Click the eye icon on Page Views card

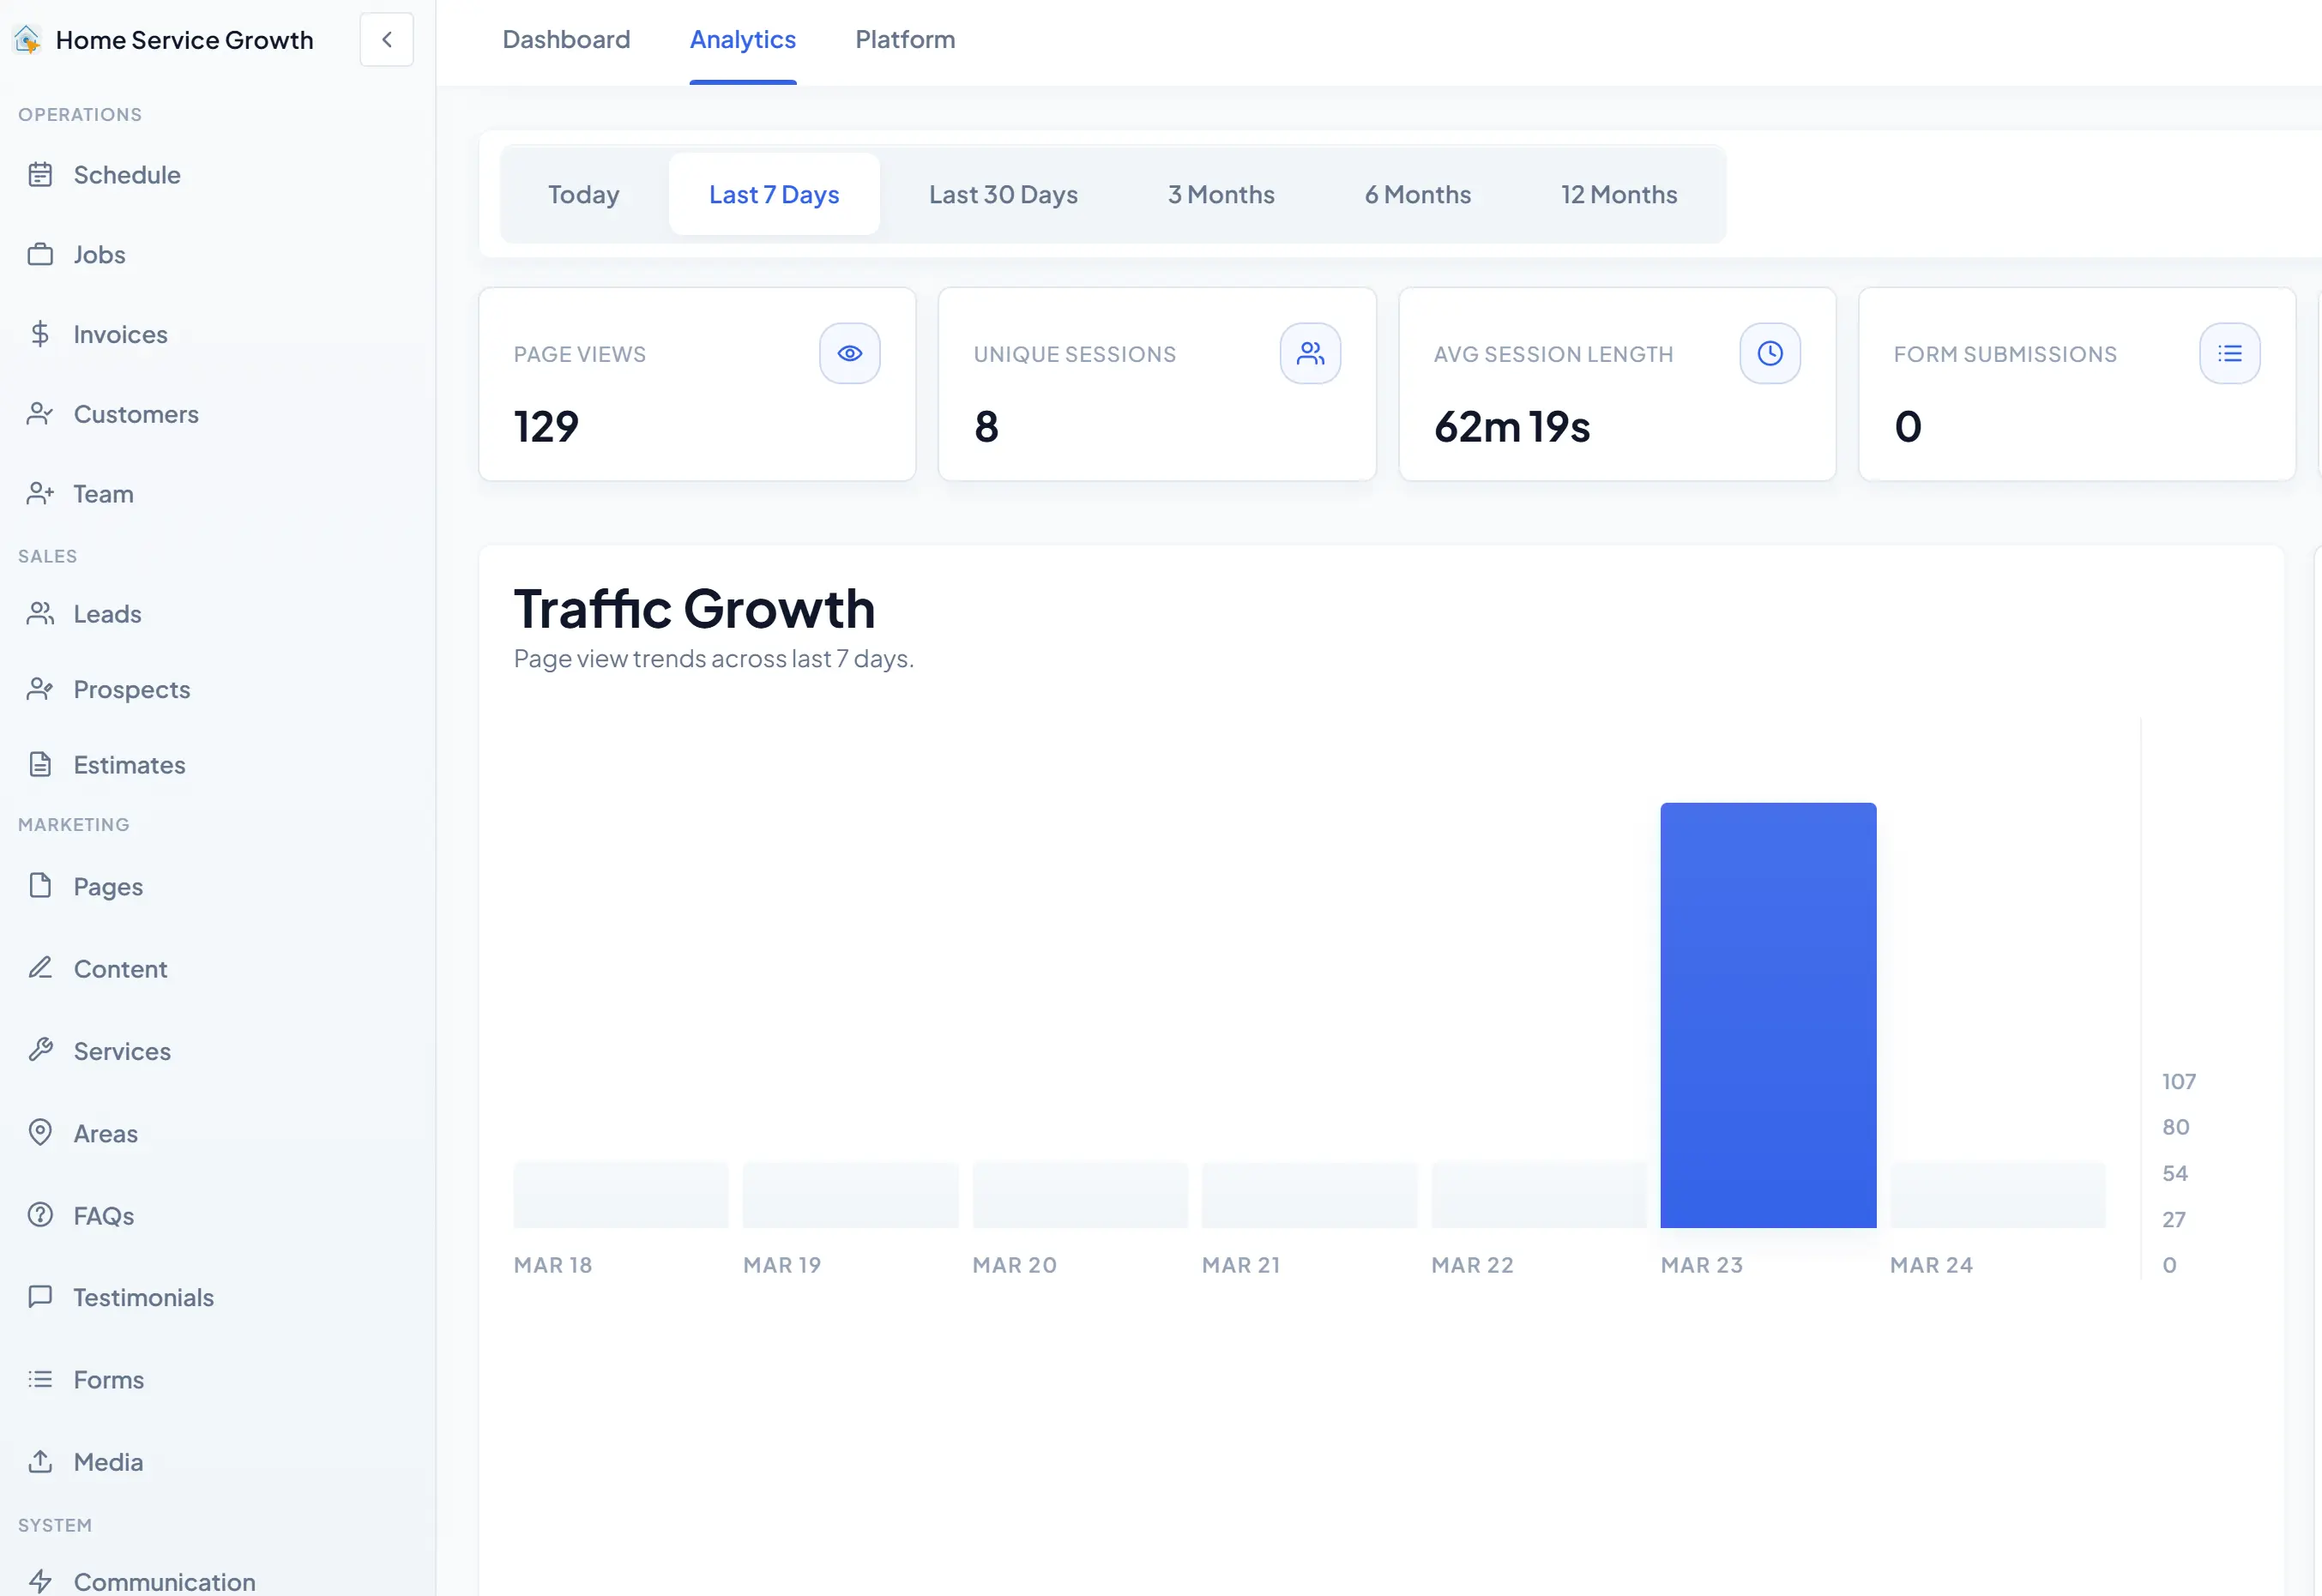pyautogui.click(x=849, y=353)
